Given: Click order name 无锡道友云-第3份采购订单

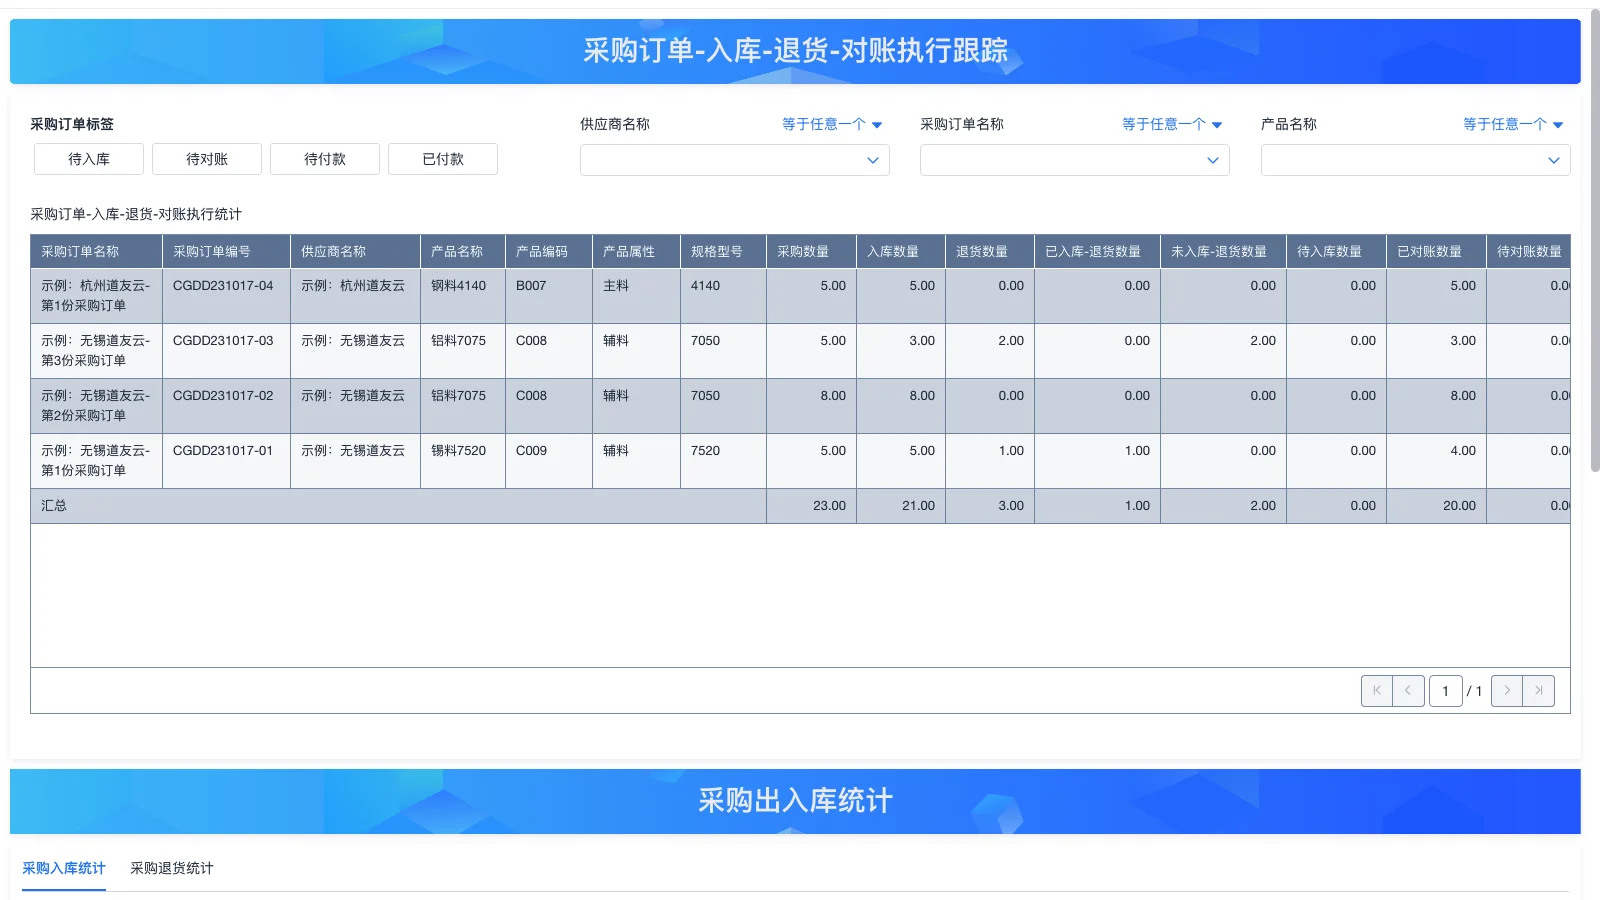Looking at the screenshot, I should coord(96,351).
